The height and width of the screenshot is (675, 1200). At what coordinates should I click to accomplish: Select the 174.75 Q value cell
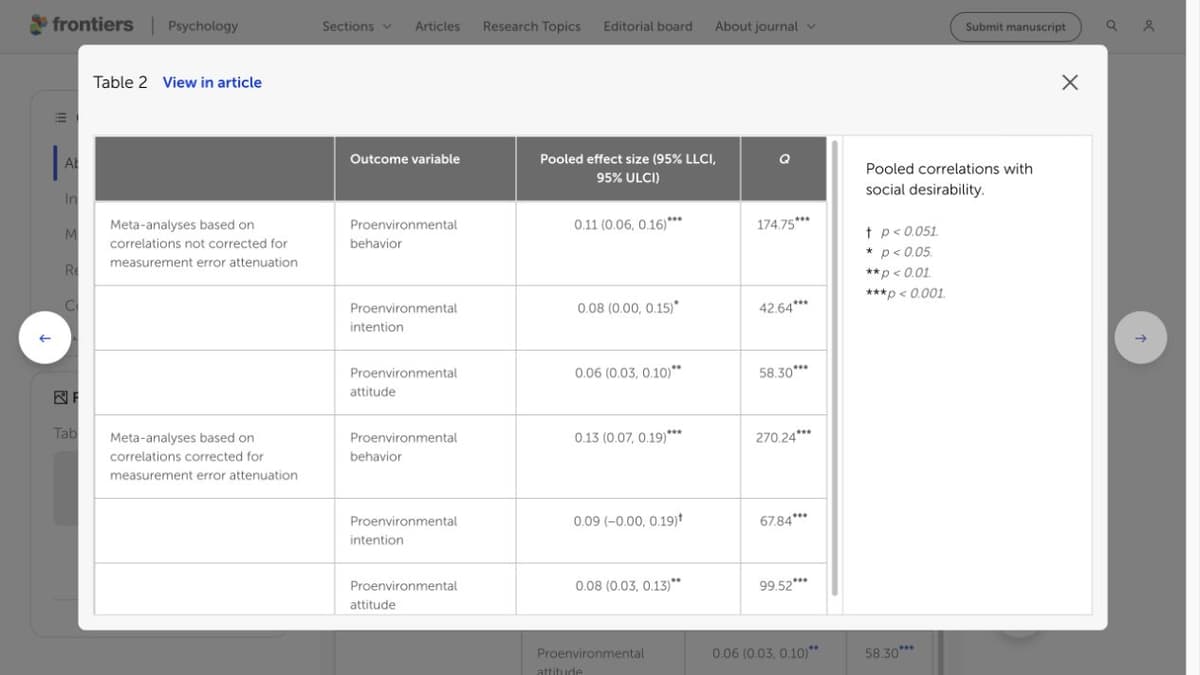click(x=784, y=243)
